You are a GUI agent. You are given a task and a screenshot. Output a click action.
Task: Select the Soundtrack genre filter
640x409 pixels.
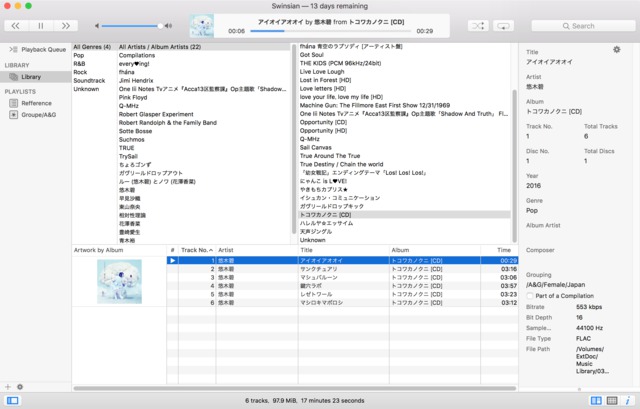(91, 81)
